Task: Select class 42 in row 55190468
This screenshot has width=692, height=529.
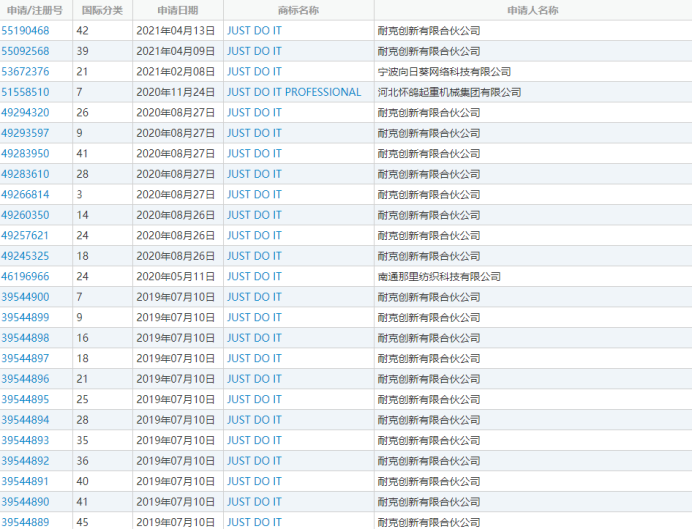Action: pyautogui.click(x=83, y=30)
